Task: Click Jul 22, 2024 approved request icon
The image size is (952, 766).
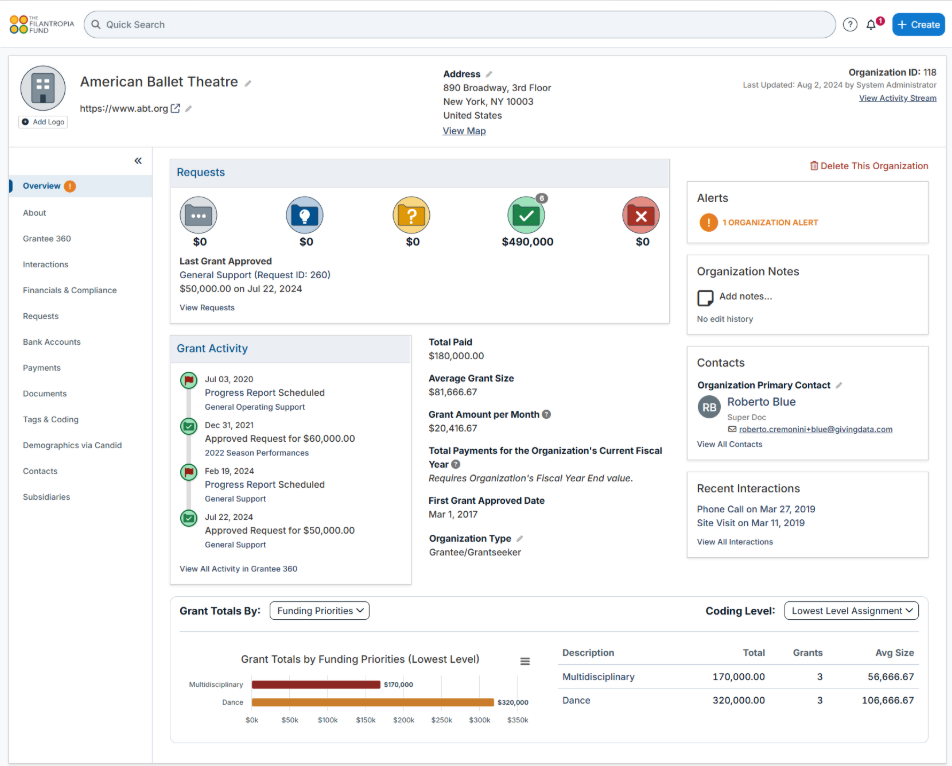Action: pos(189,518)
